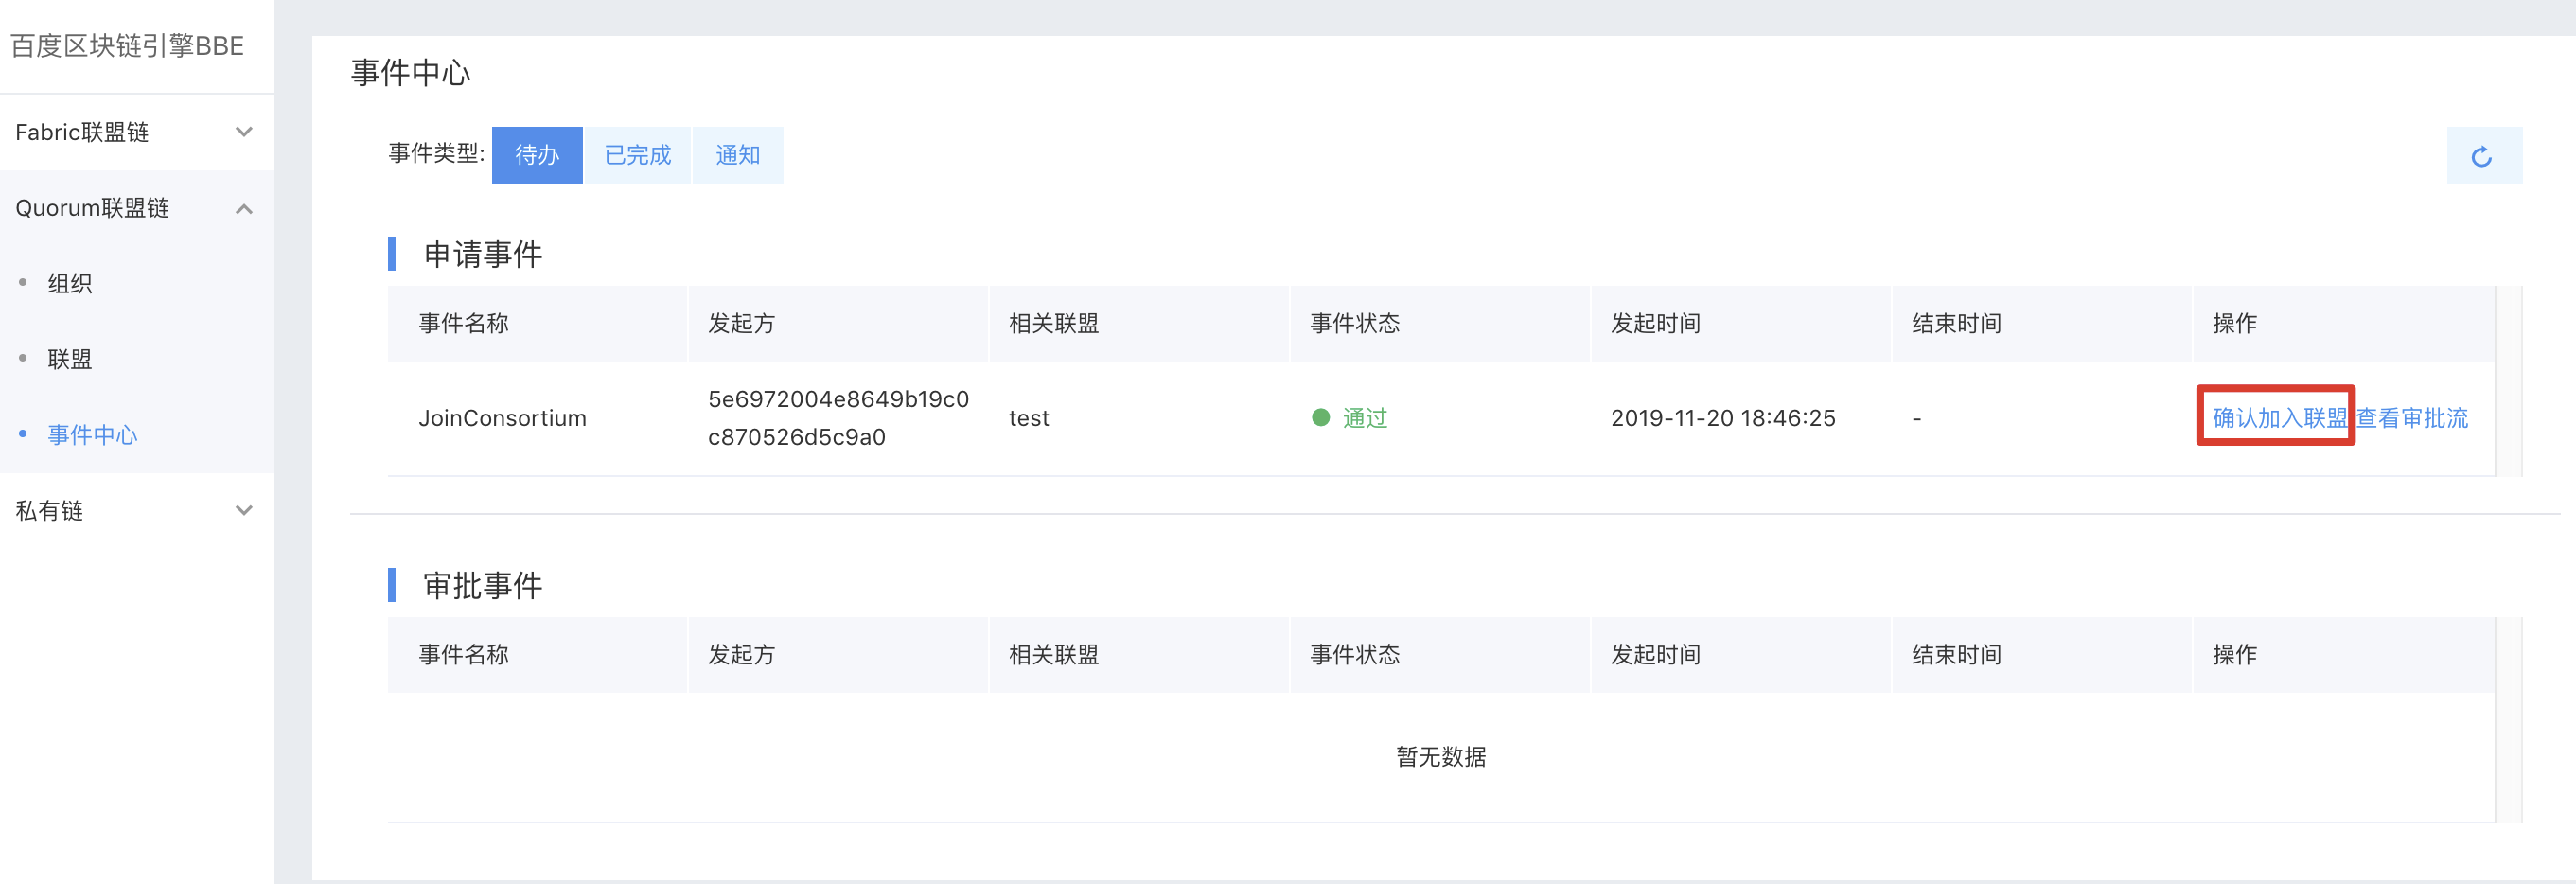2576x884 pixels.
Task: Select 事件中心 in the sidebar
Action: click(x=92, y=435)
